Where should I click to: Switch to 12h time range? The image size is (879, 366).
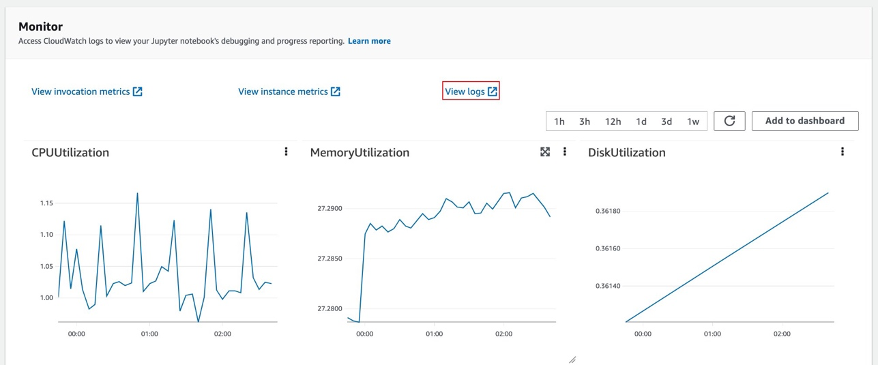(613, 121)
